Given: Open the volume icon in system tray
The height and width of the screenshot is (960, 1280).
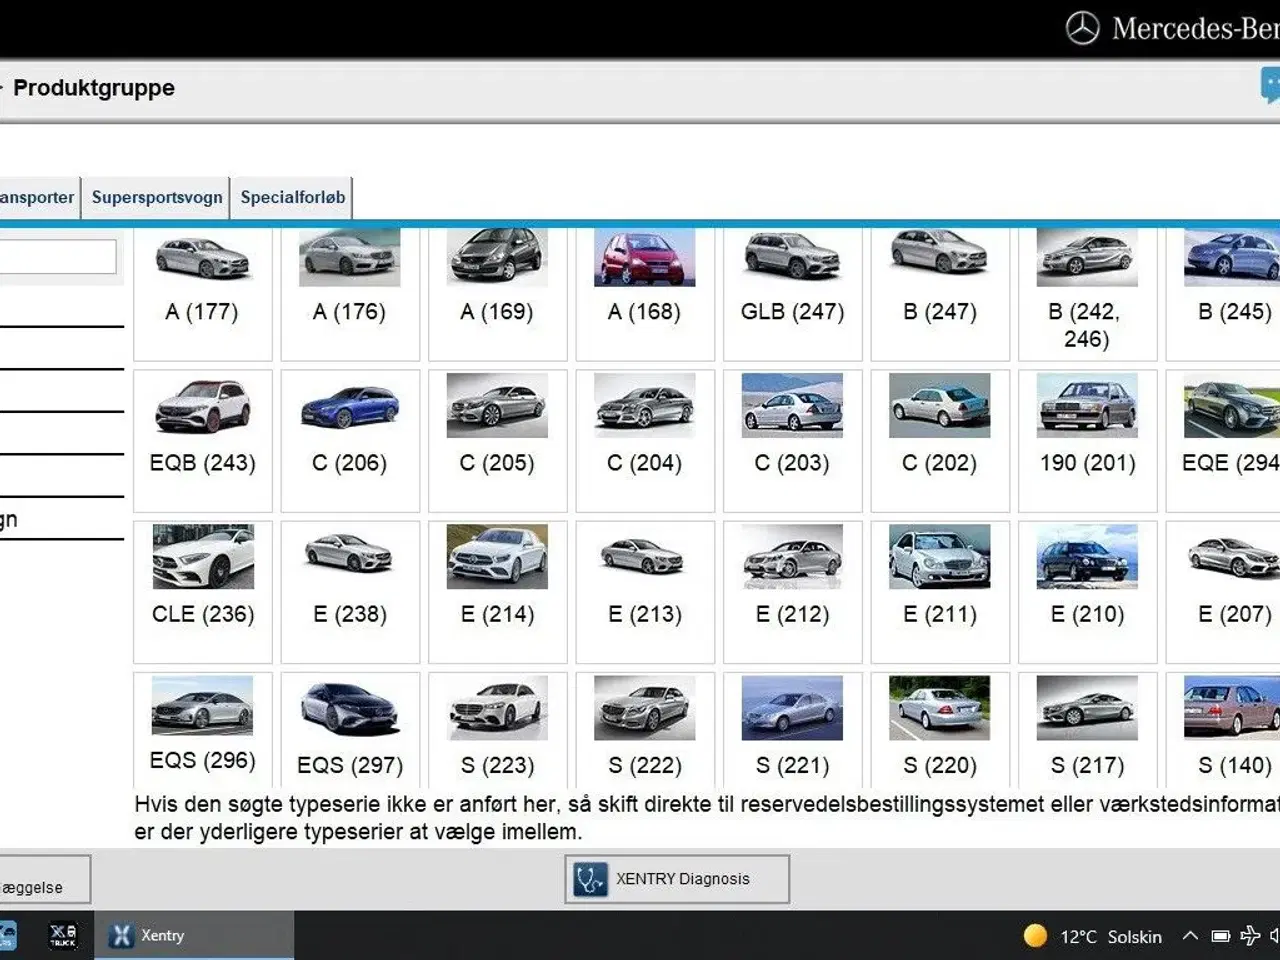Looking at the screenshot, I should click(x=1275, y=936).
